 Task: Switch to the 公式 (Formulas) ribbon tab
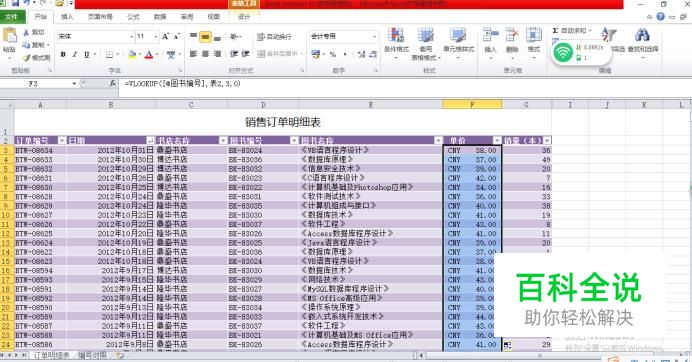[x=133, y=17]
